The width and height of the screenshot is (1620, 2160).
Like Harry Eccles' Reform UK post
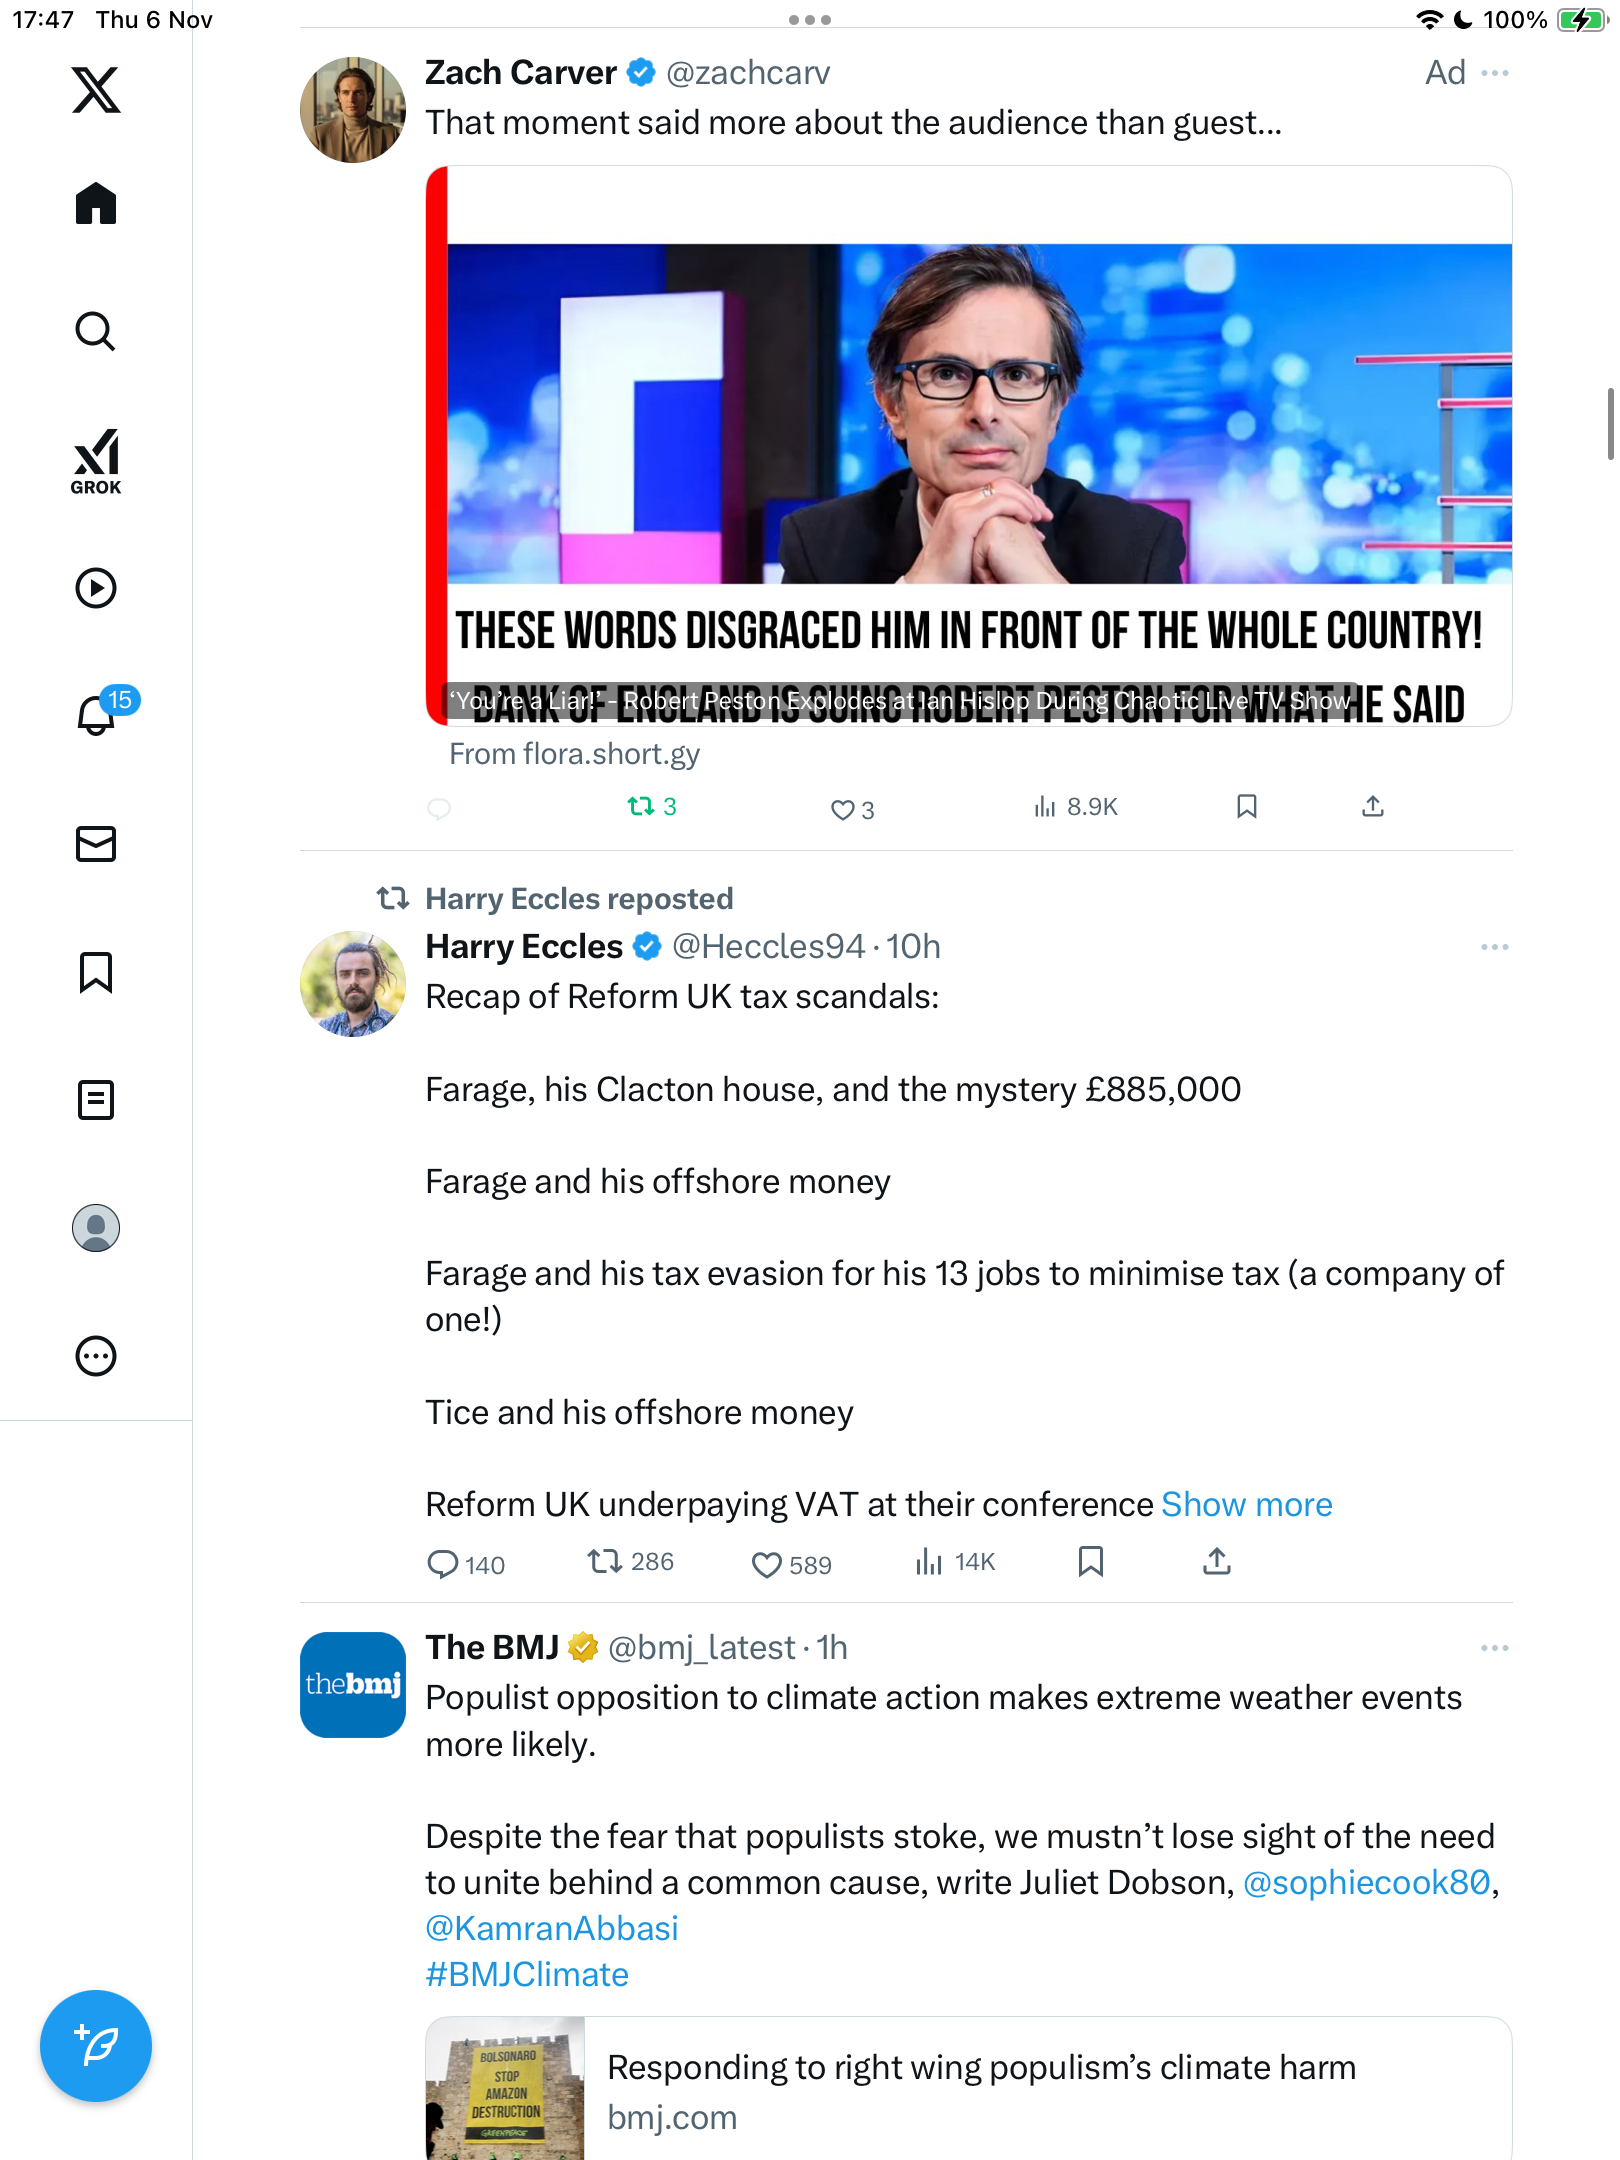click(791, 1564)
